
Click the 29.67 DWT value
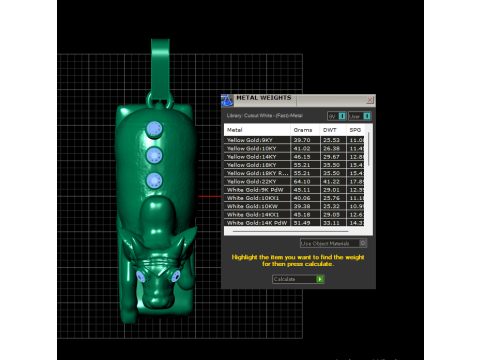[331, 157]
